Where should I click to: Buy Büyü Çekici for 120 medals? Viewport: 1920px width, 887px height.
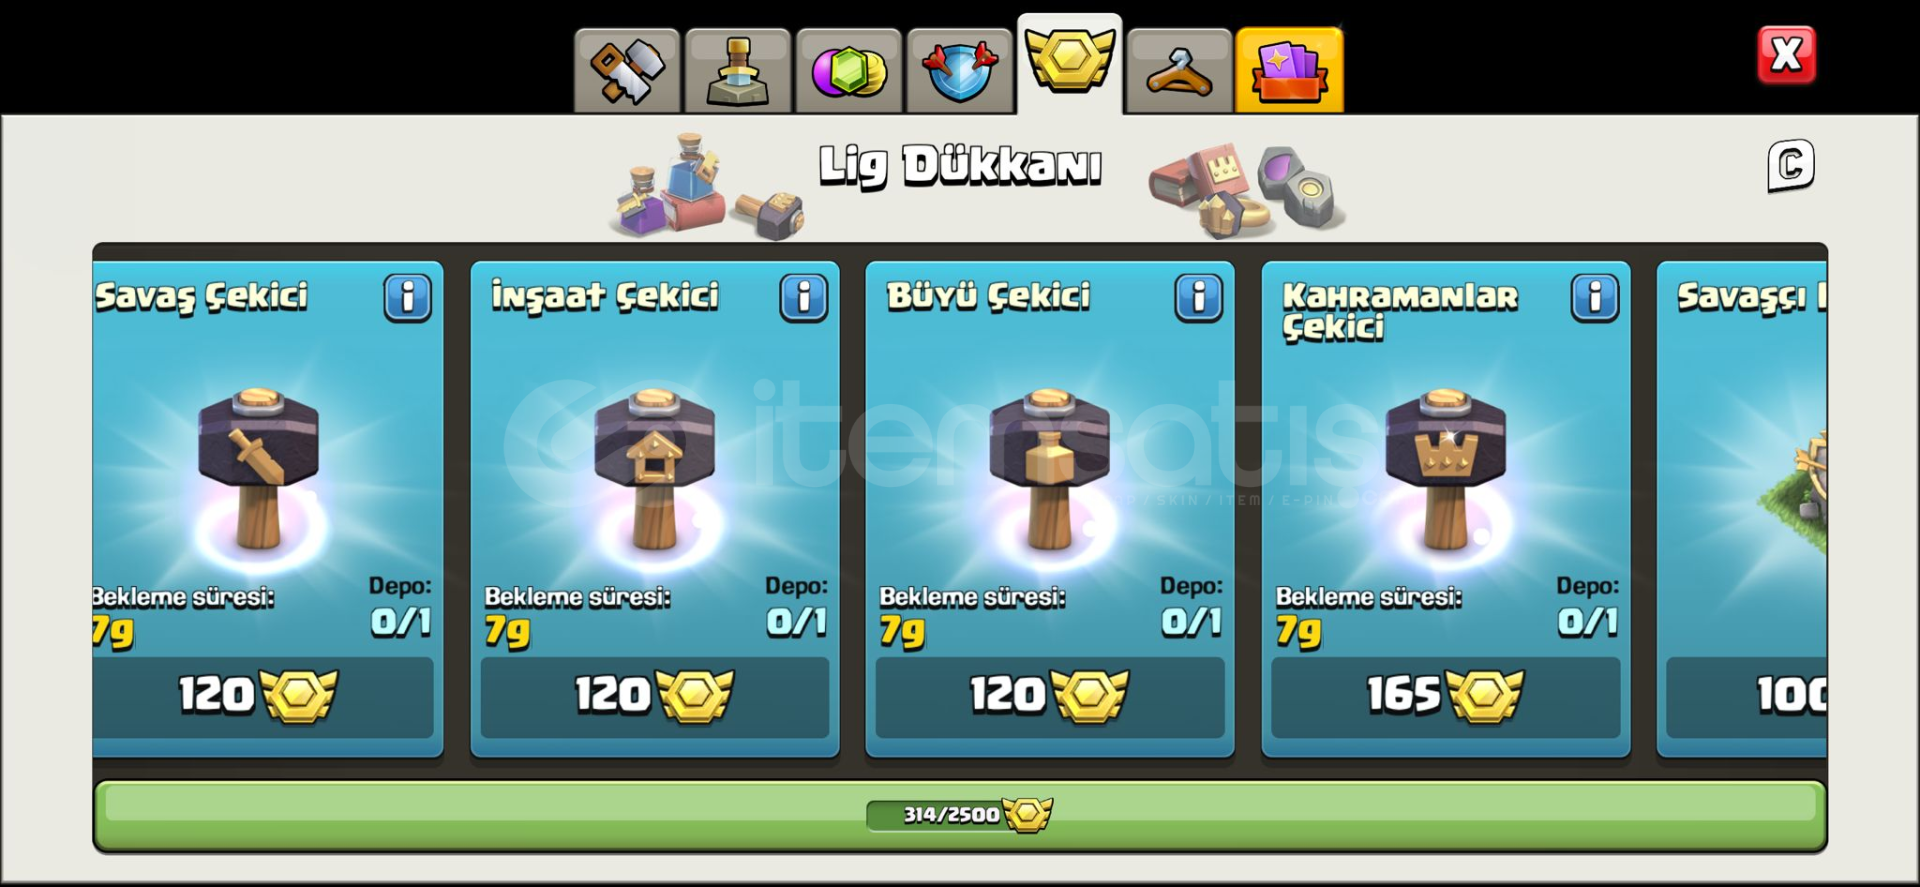click(x=1050, y=697)
